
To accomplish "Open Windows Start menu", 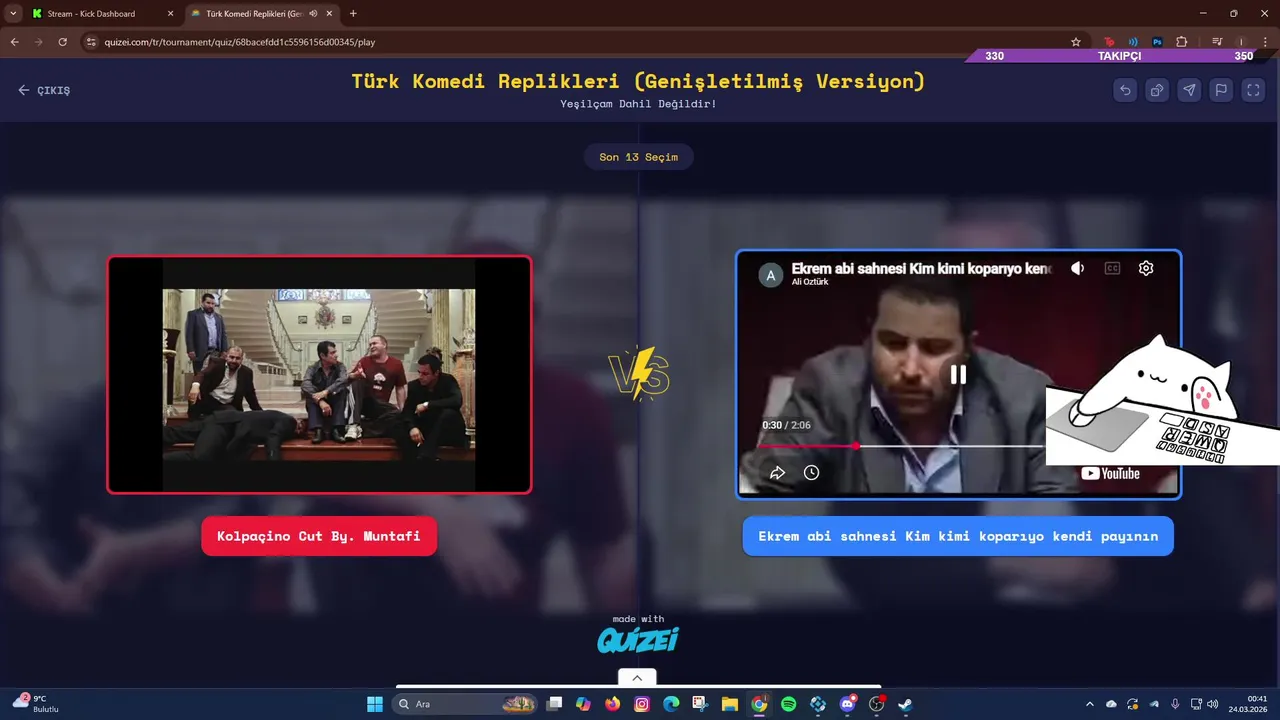I will tap(375, 704).
